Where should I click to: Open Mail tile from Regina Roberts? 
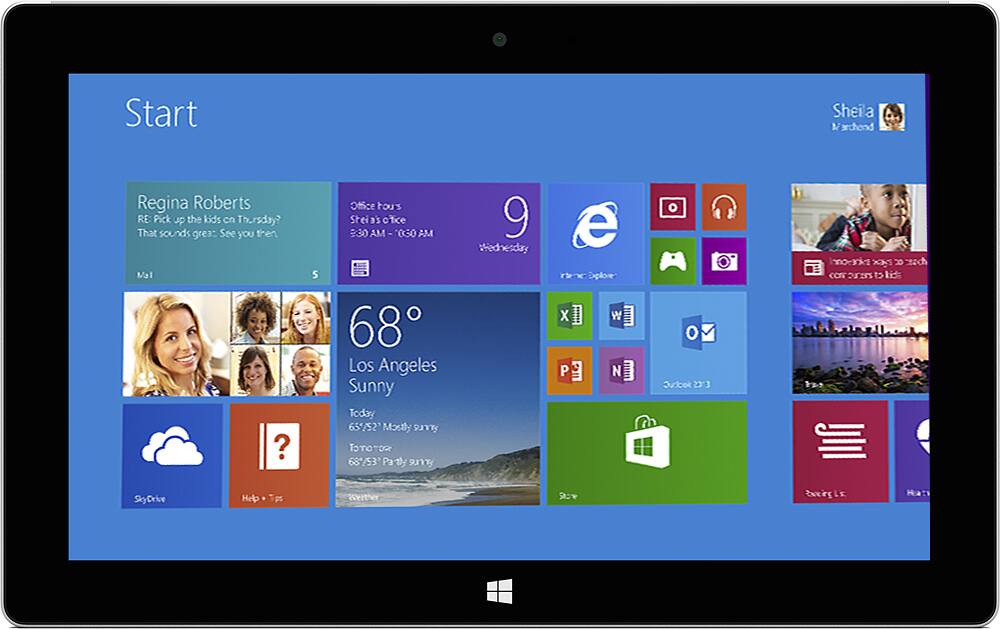click(228, 233)
